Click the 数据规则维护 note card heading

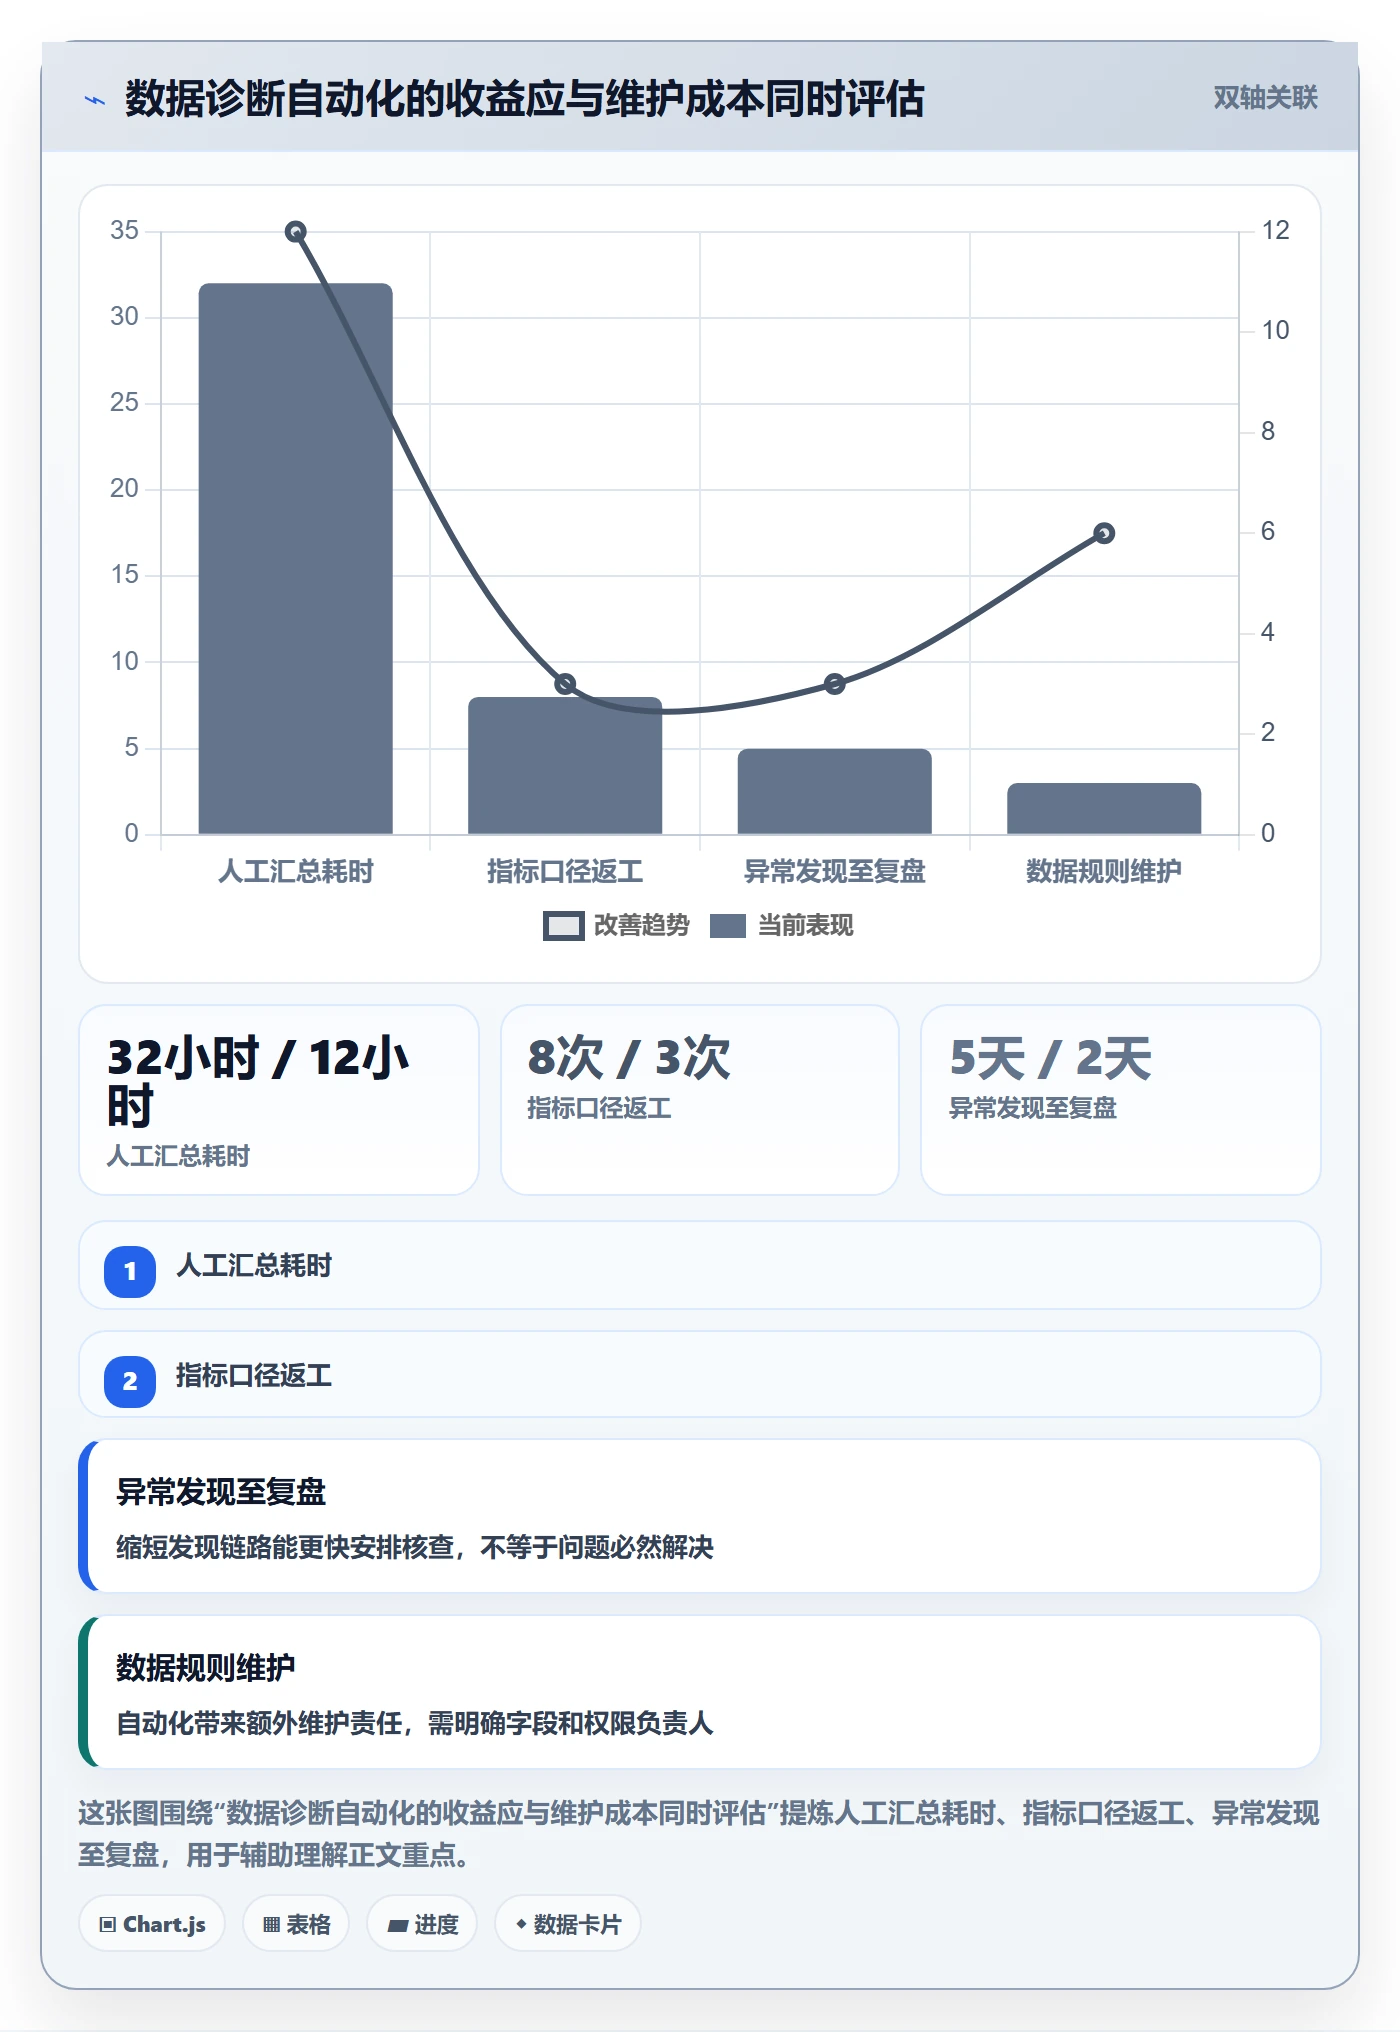pos(206,1668)
